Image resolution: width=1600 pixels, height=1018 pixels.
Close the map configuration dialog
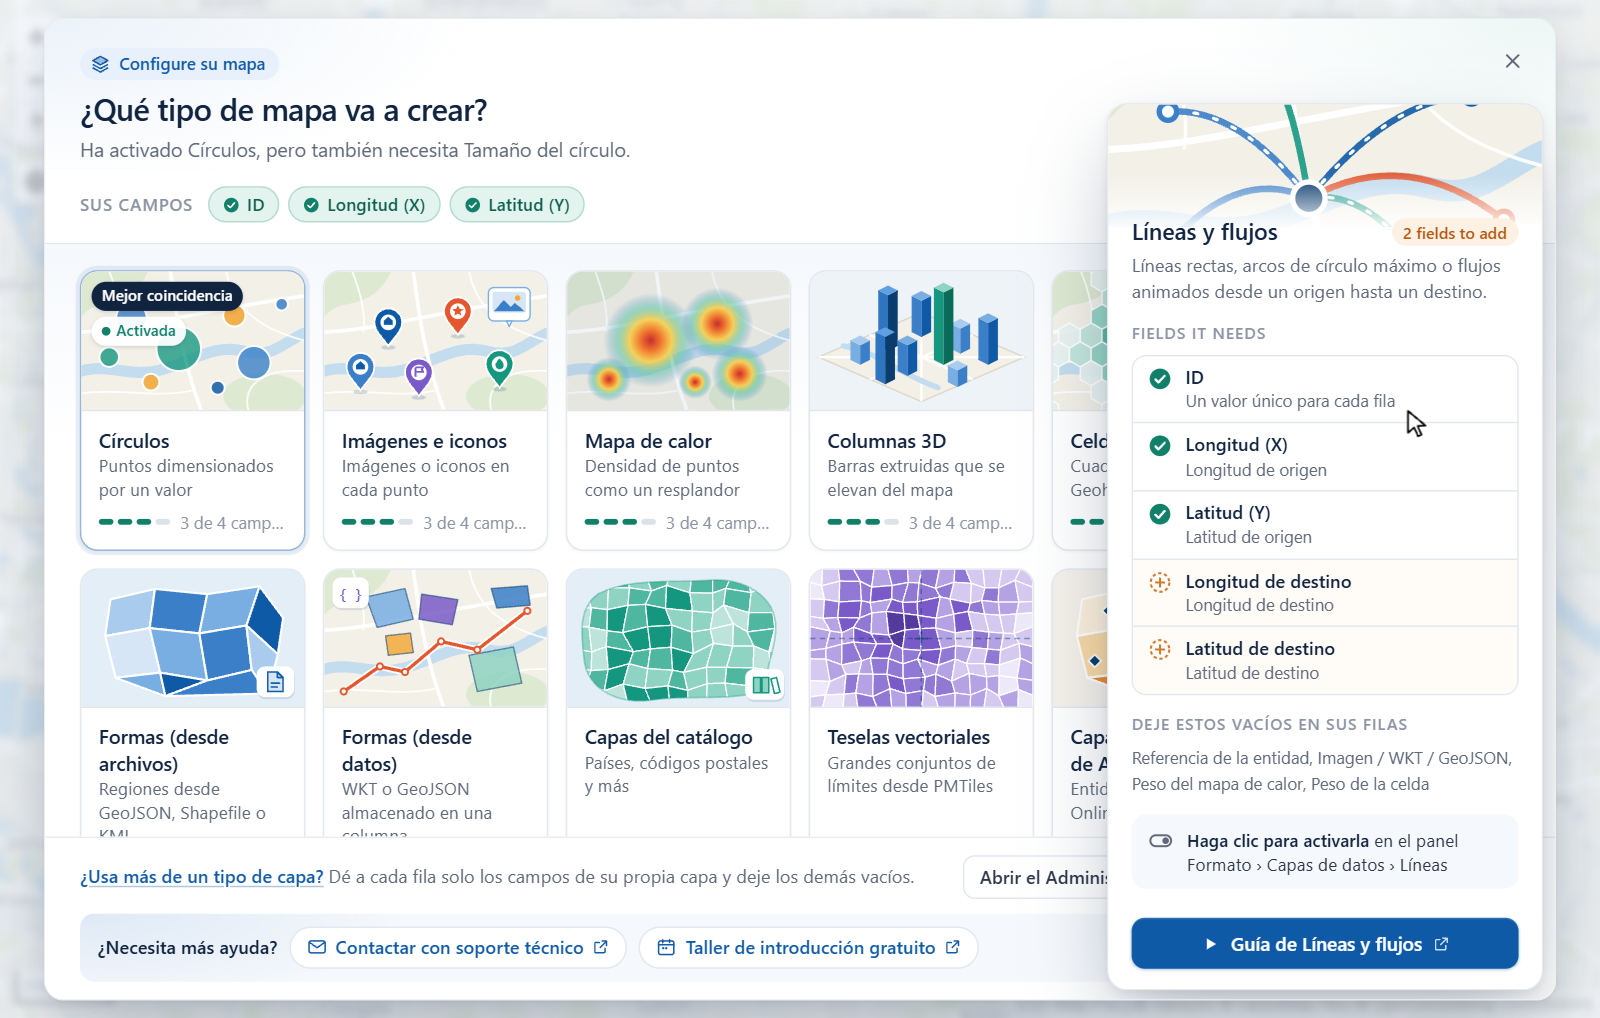(1512, 61)
